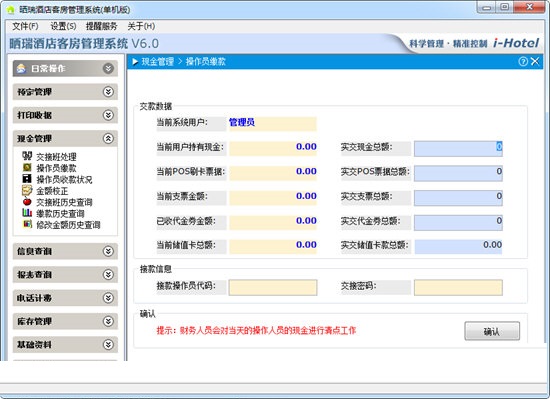Click the 实交储值卡款总额 field
Image resolution: width=550 pixels, height=399 pixels.
click(458, 246)
